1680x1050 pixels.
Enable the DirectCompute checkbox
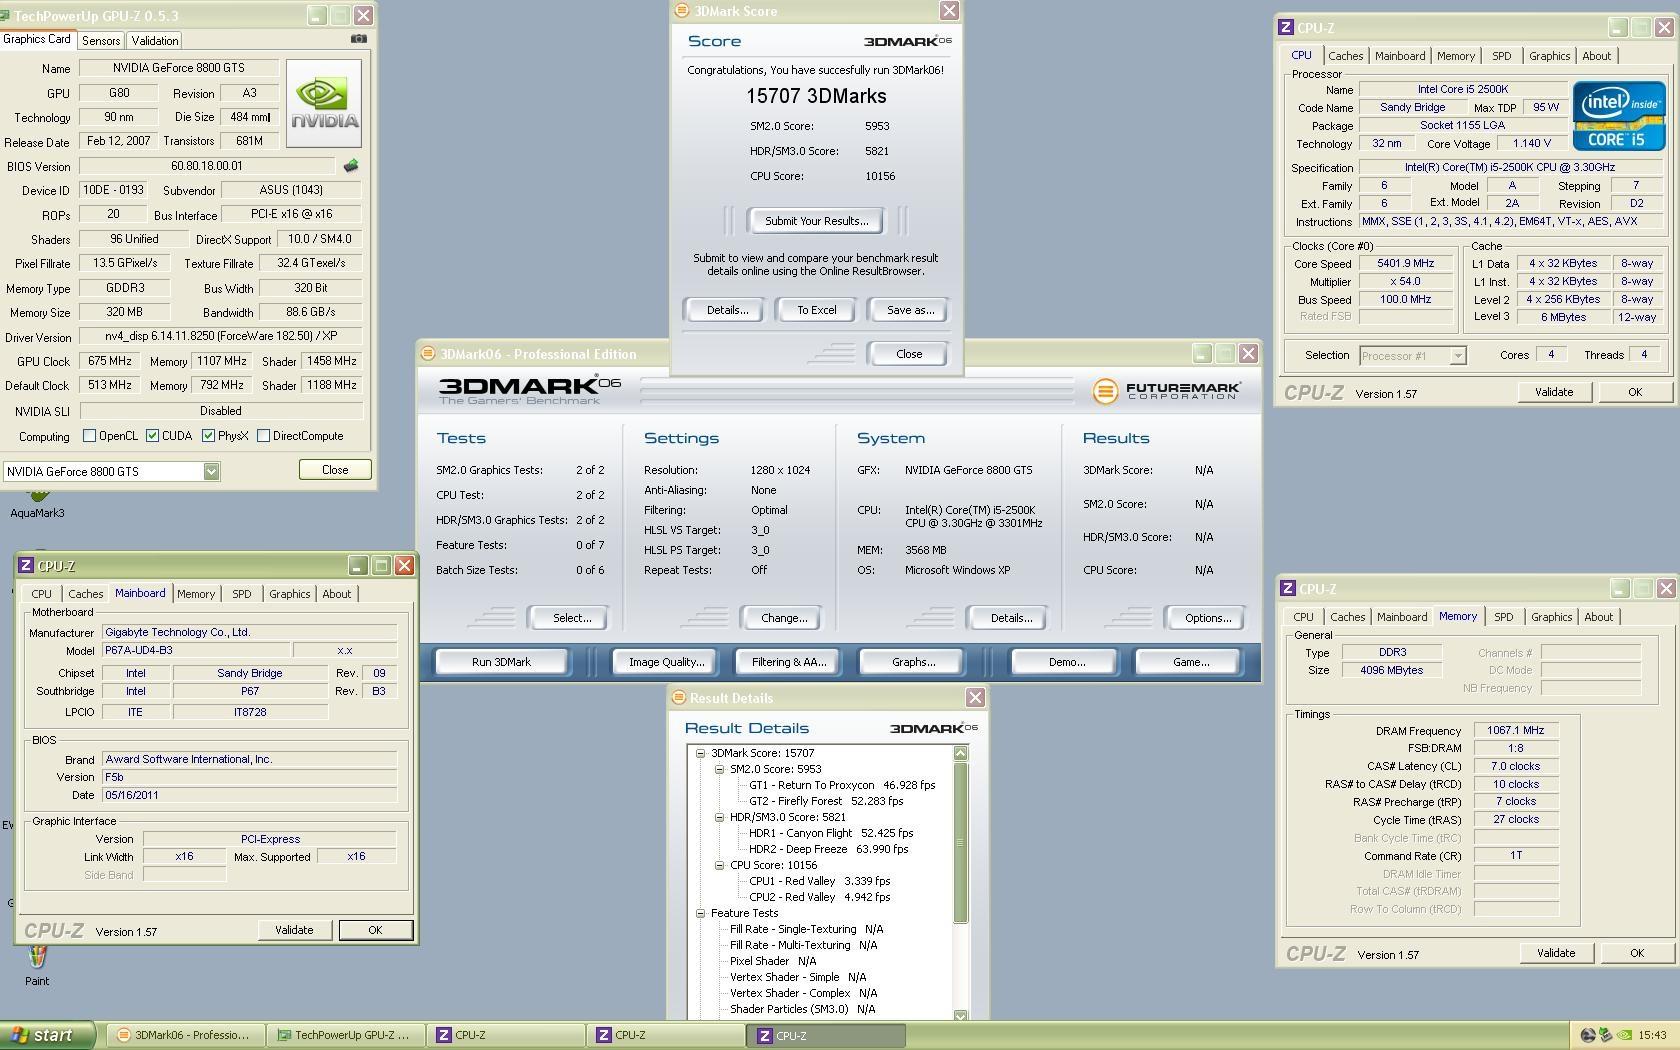point(263,436)
